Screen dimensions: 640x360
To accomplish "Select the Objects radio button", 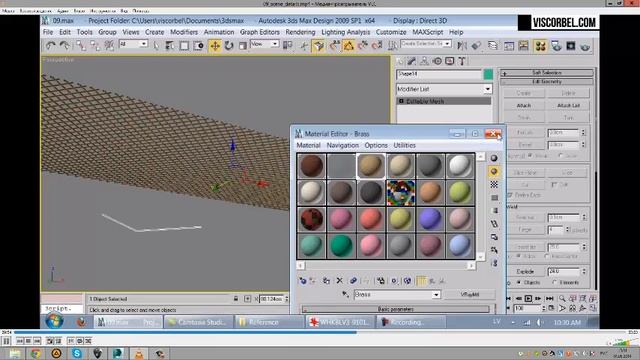I will [519, 282].
